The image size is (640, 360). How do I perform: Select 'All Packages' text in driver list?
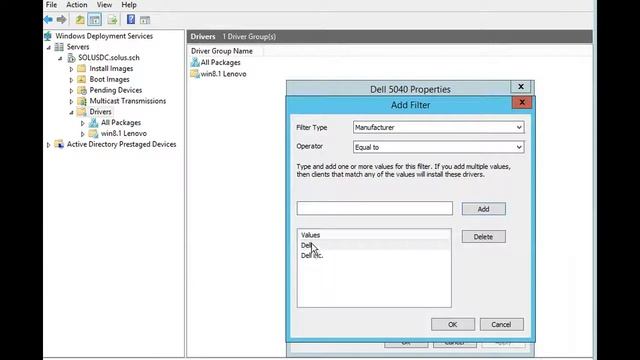tap(220, 62)
